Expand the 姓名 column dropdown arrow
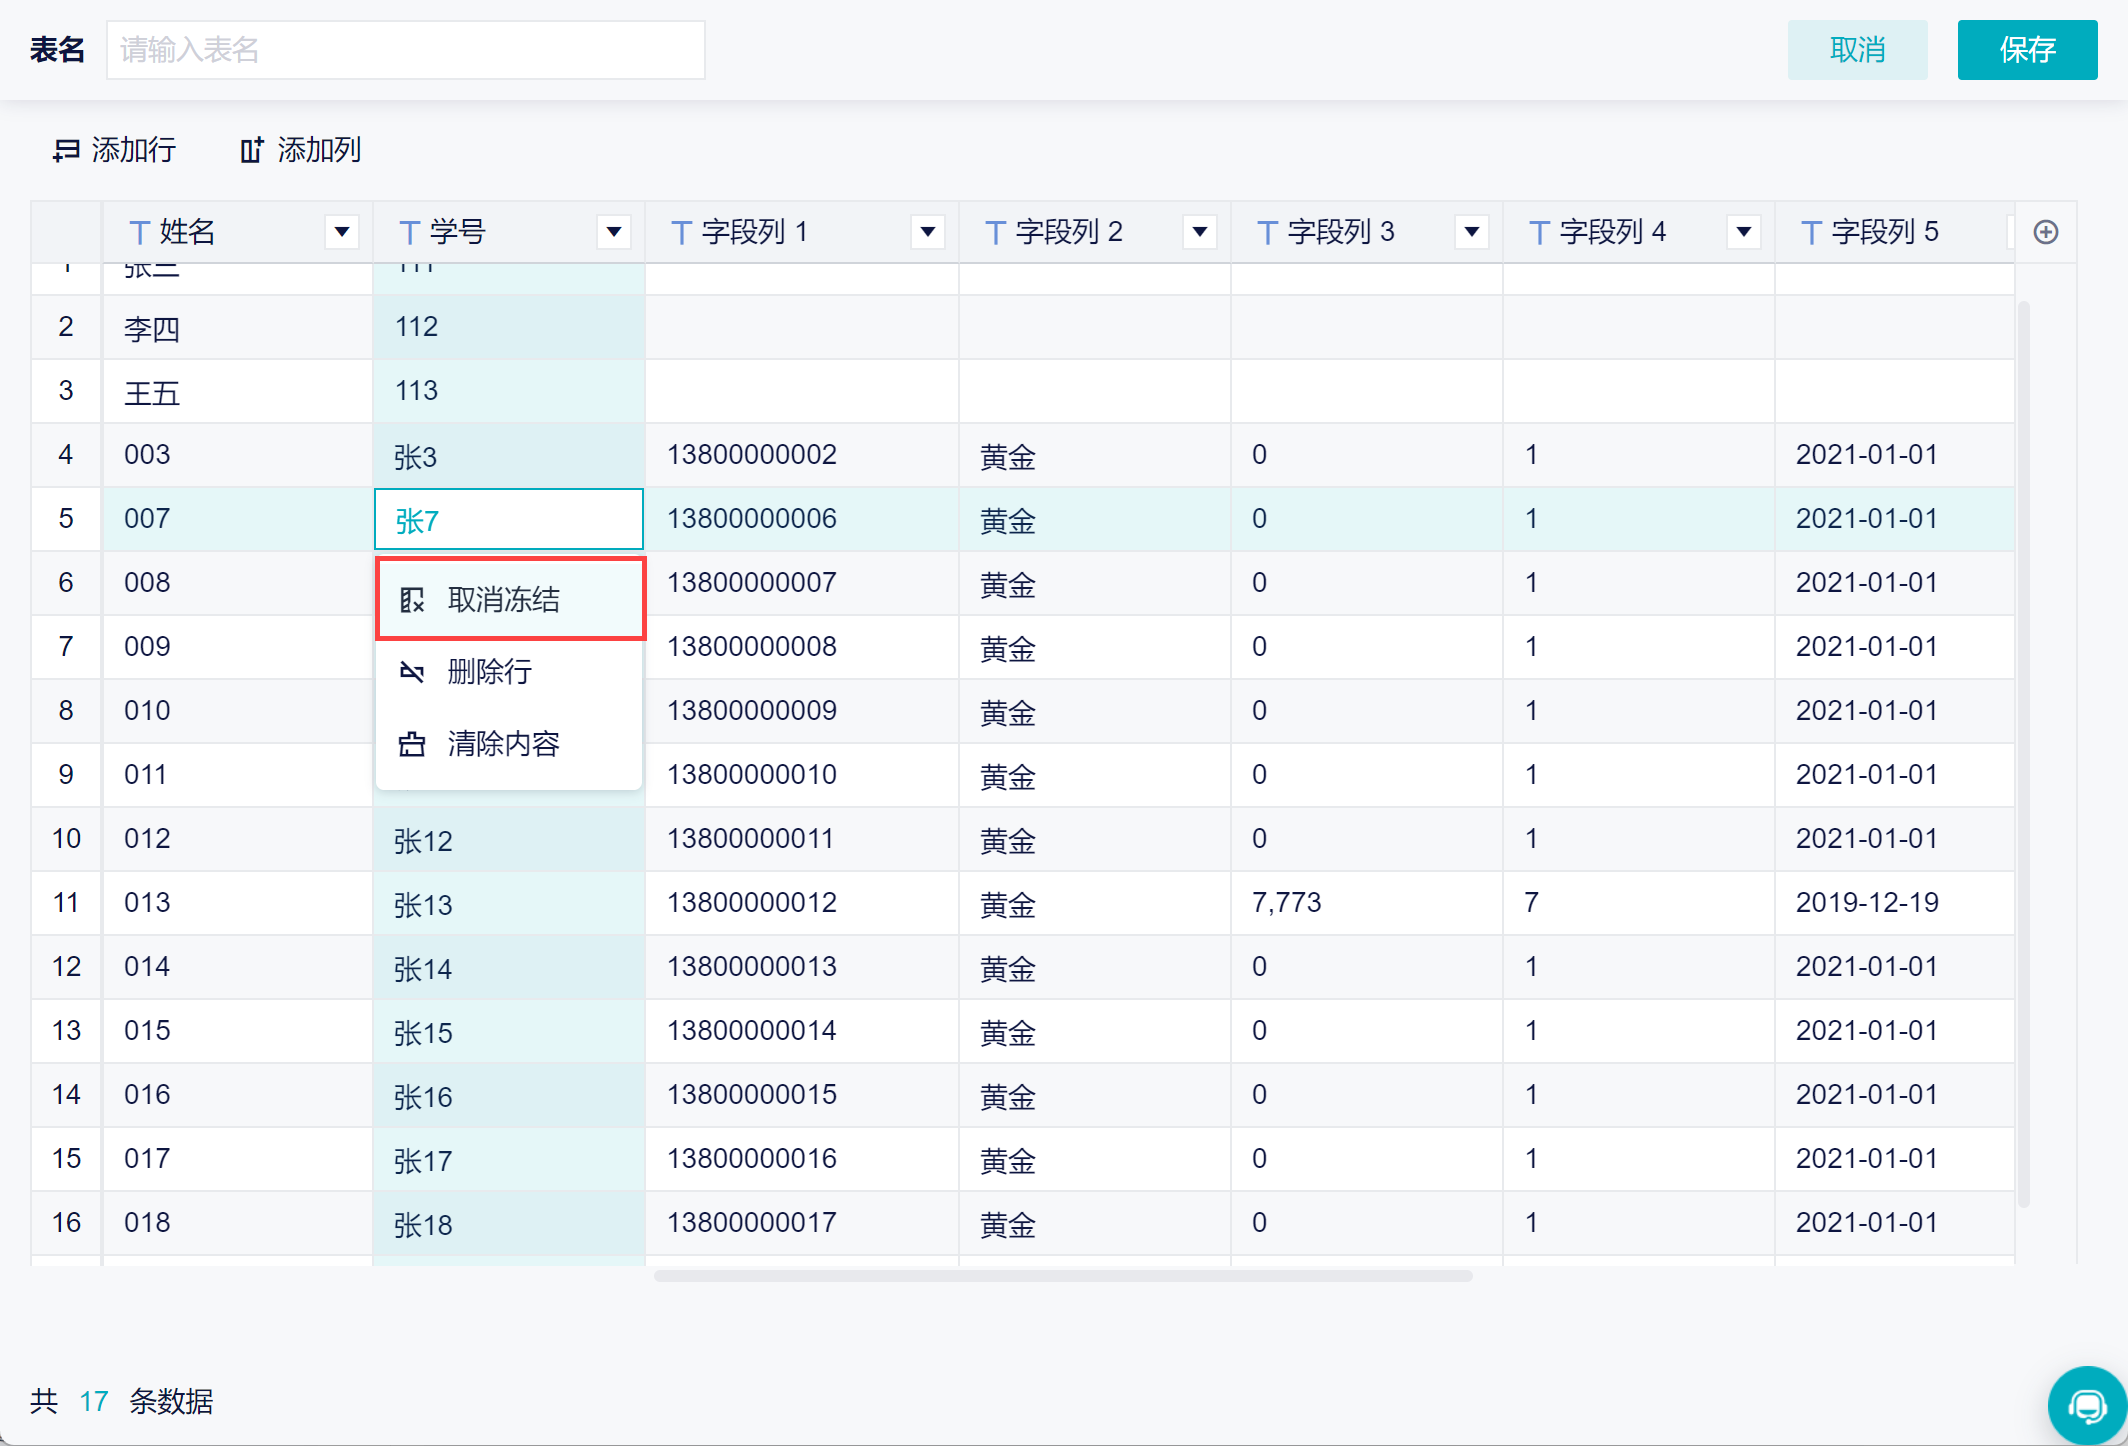 click(342, 232)
